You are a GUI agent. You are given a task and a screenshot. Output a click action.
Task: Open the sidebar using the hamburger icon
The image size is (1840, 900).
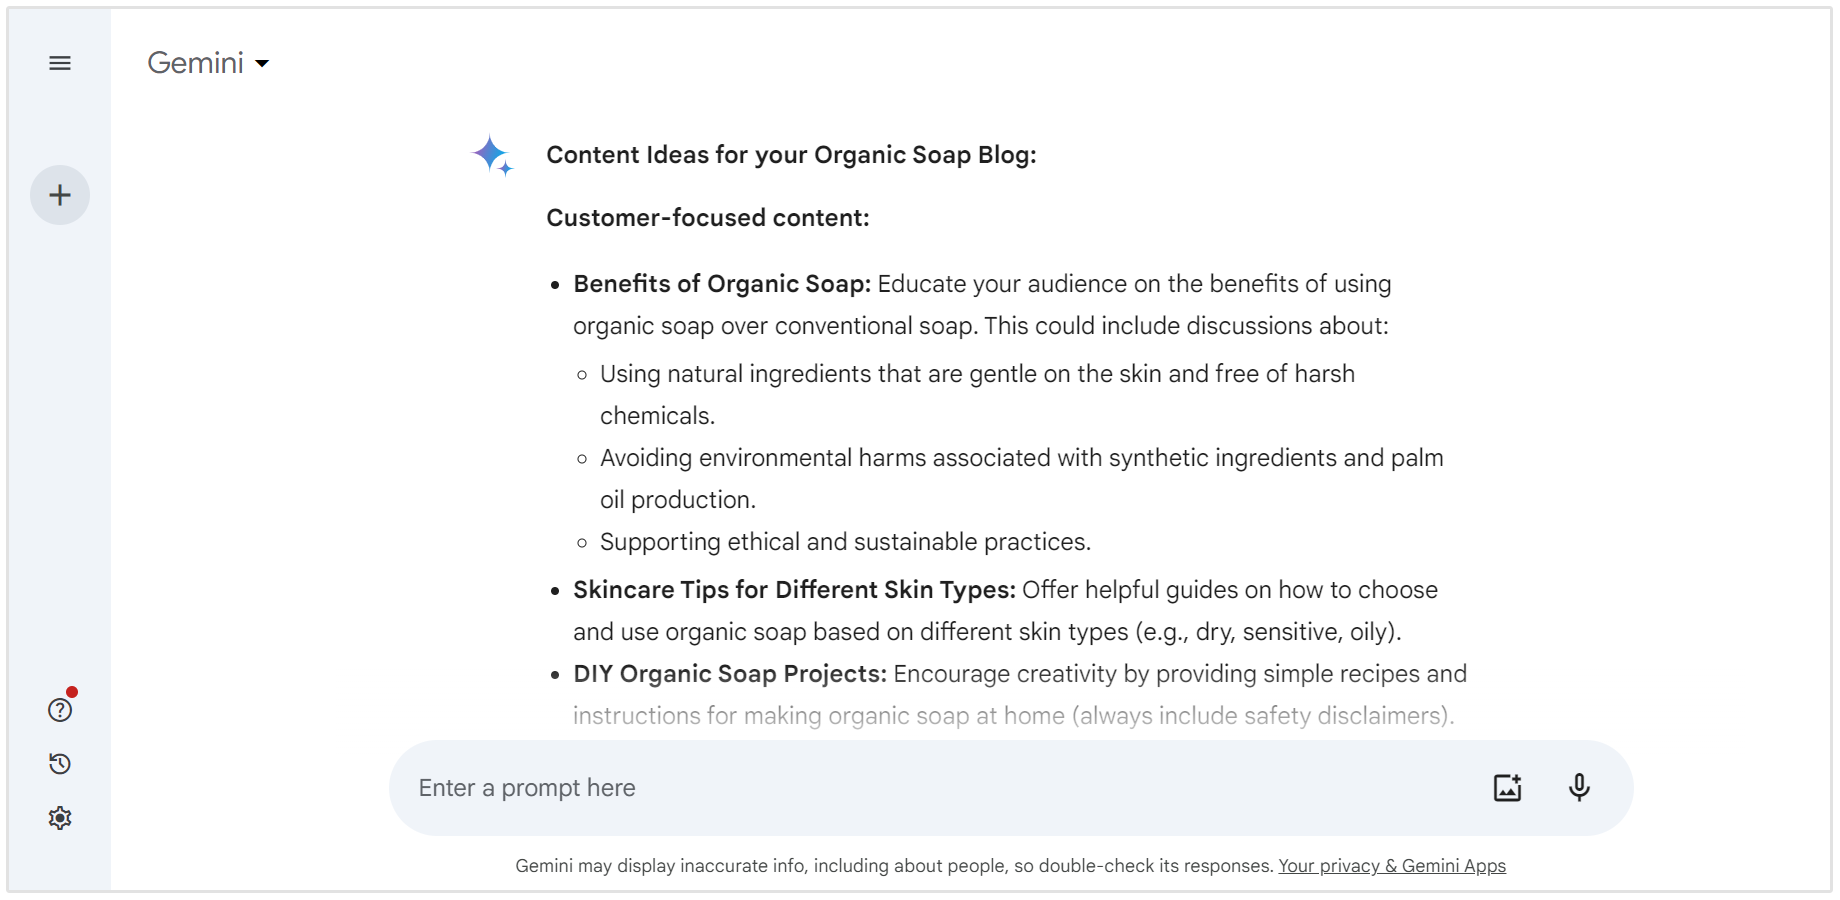[x=59, y=62]
